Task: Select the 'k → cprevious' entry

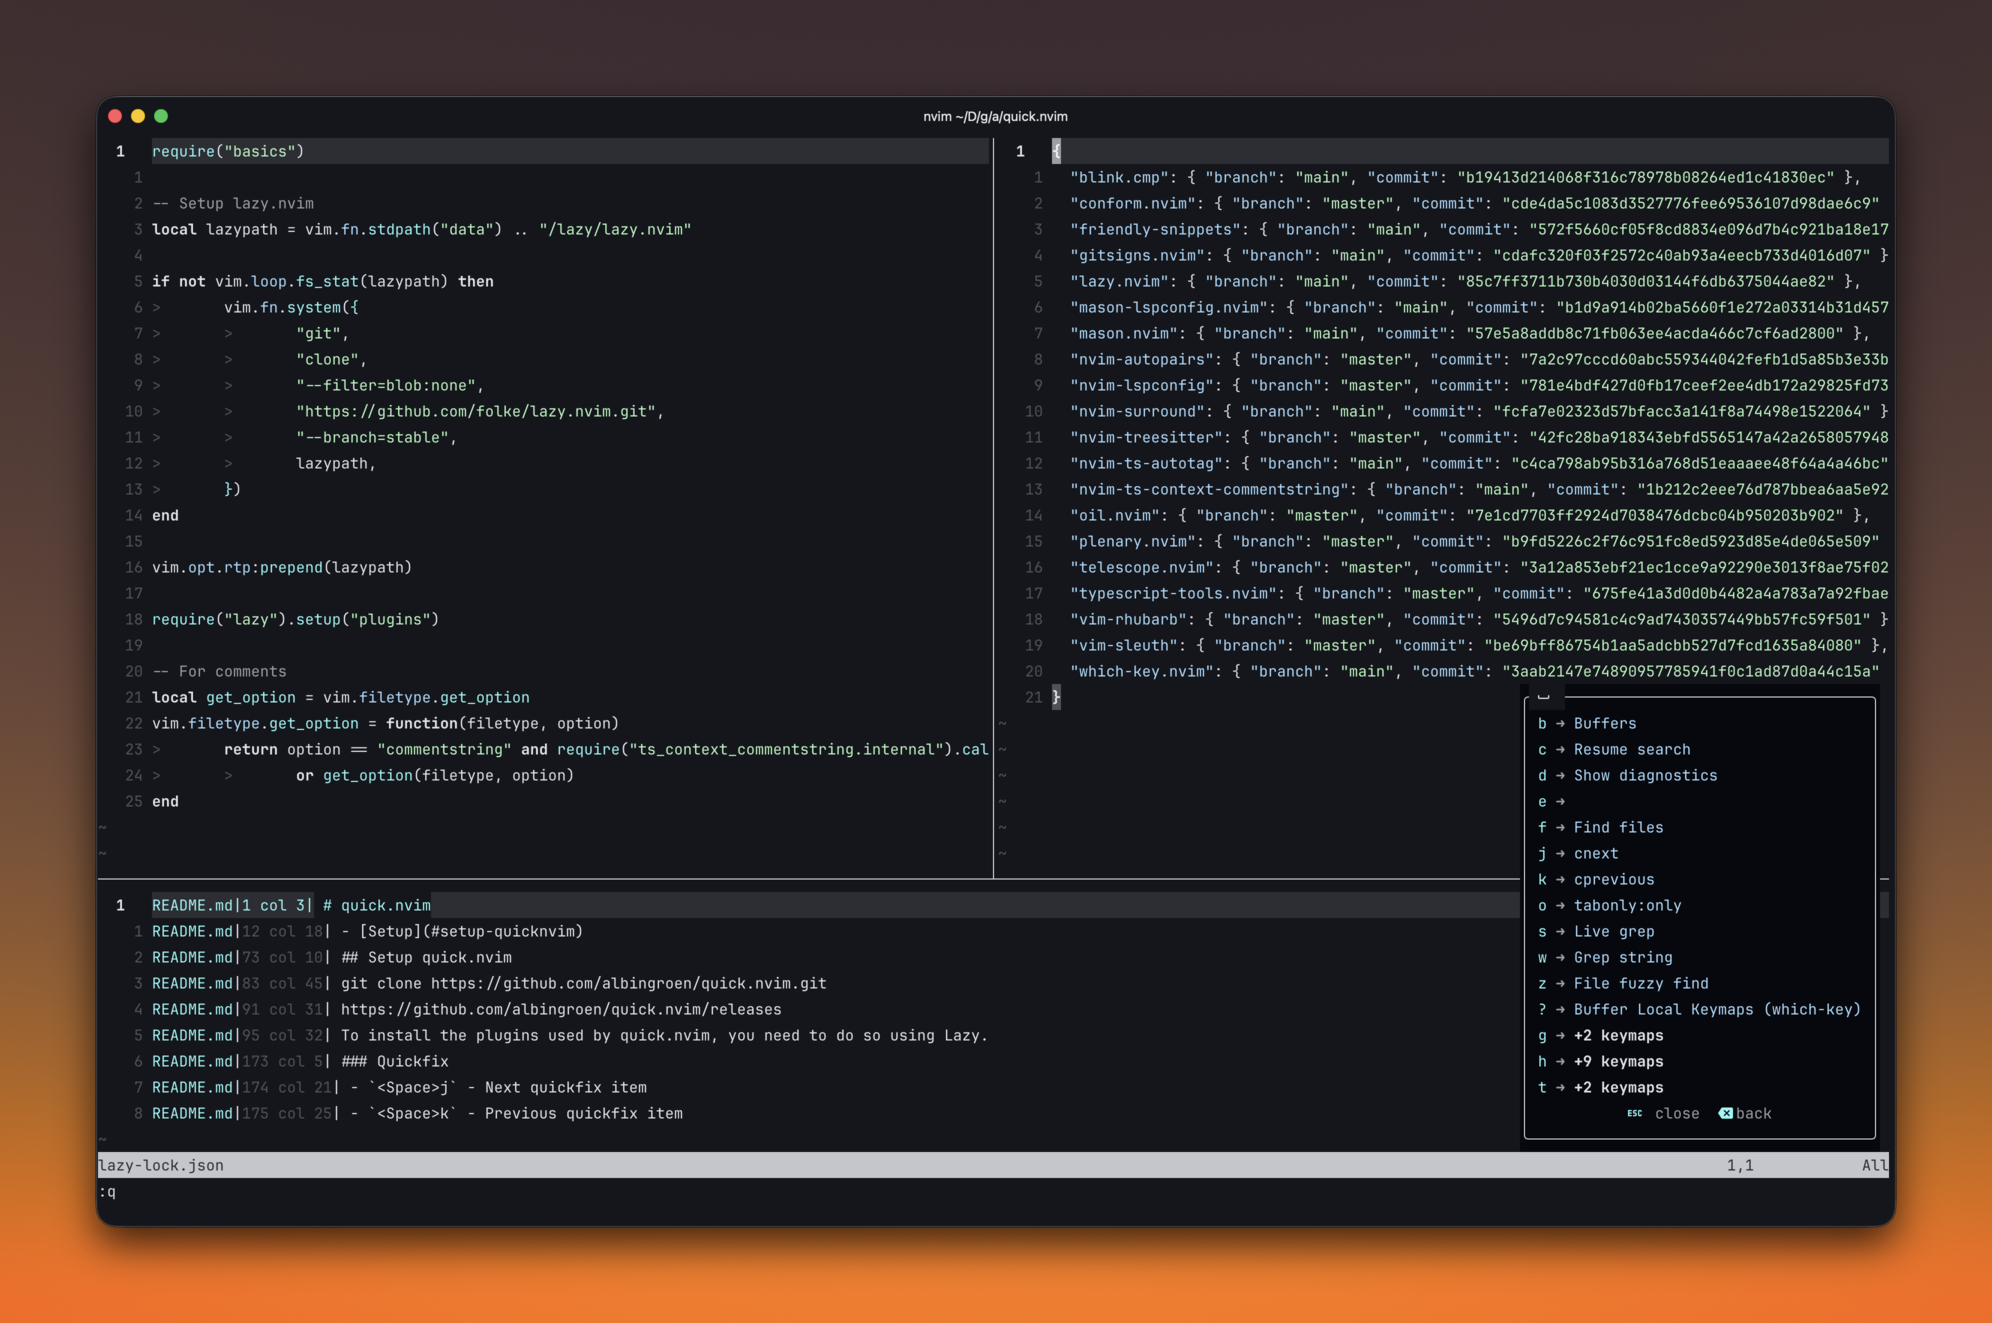Action: 1596,879
